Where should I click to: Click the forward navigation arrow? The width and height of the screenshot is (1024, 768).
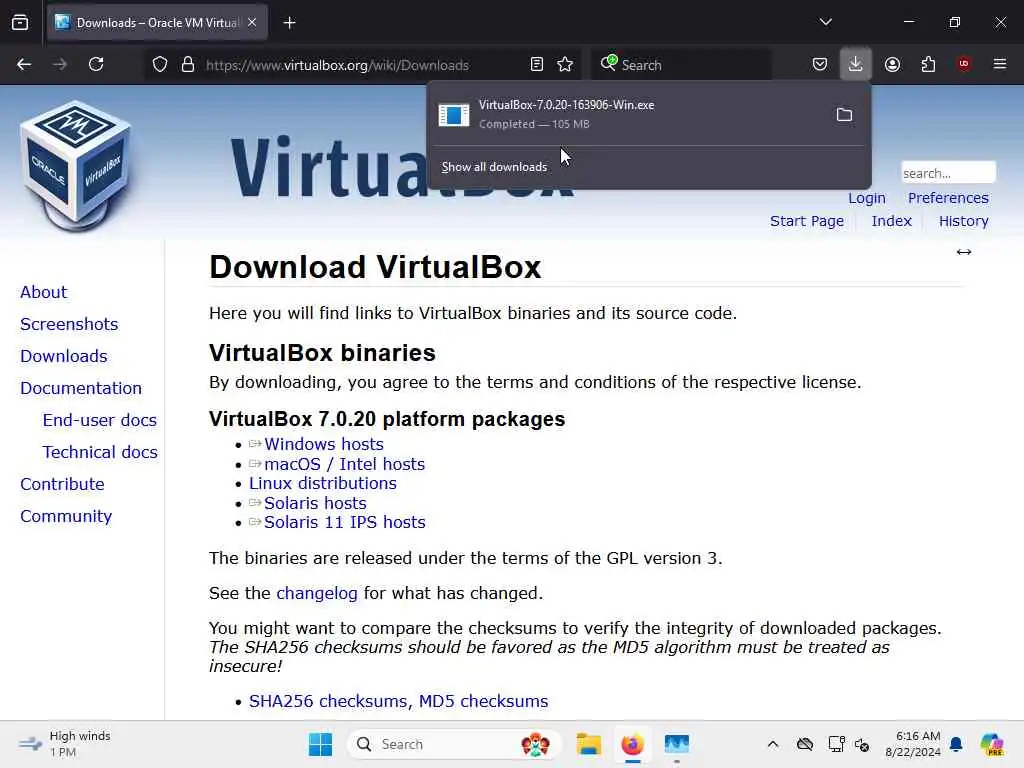pyautogui.click(x=60, y=64)
